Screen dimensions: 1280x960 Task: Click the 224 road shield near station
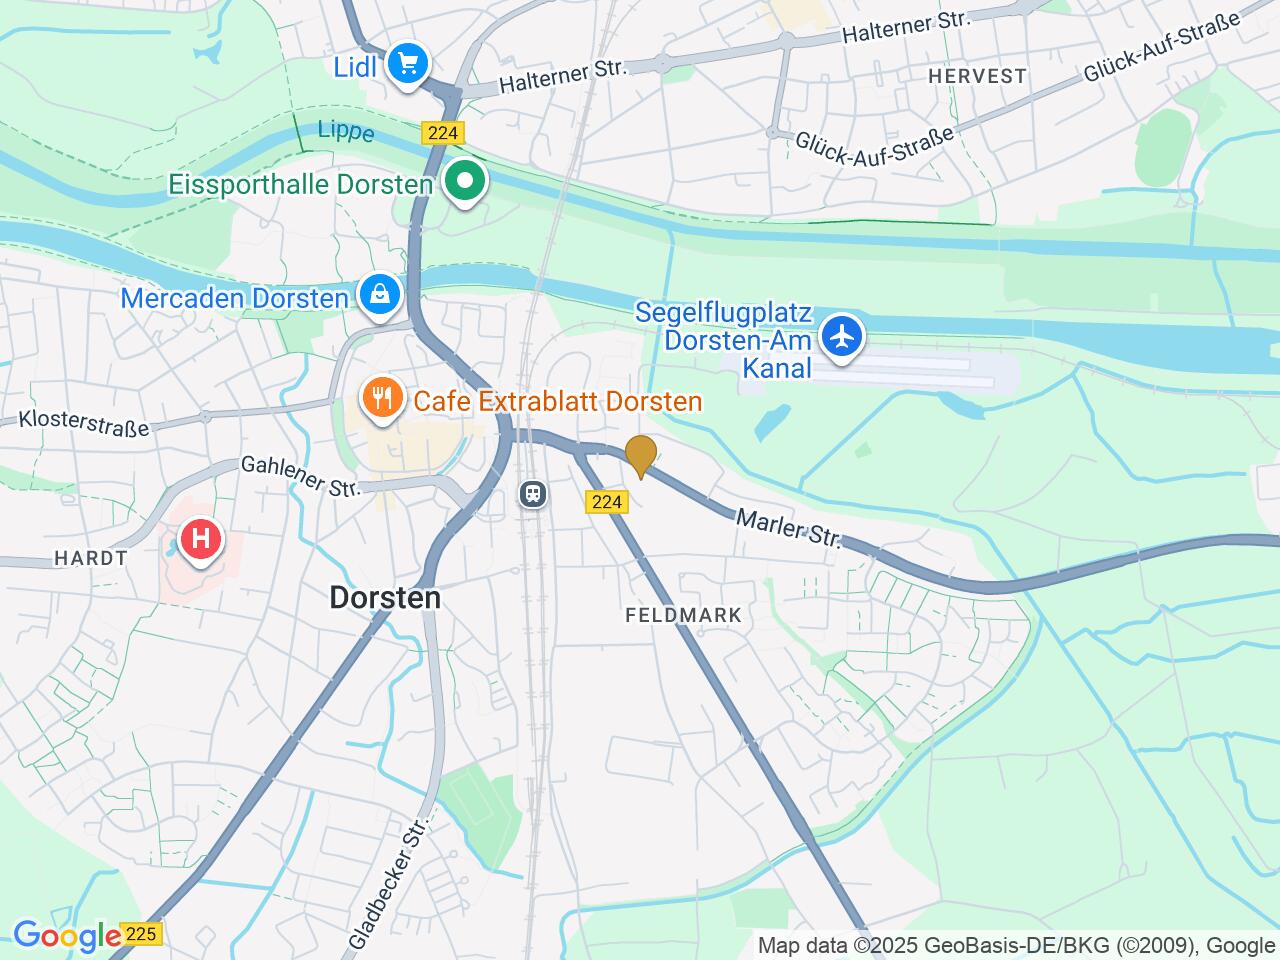coord(608,503)
